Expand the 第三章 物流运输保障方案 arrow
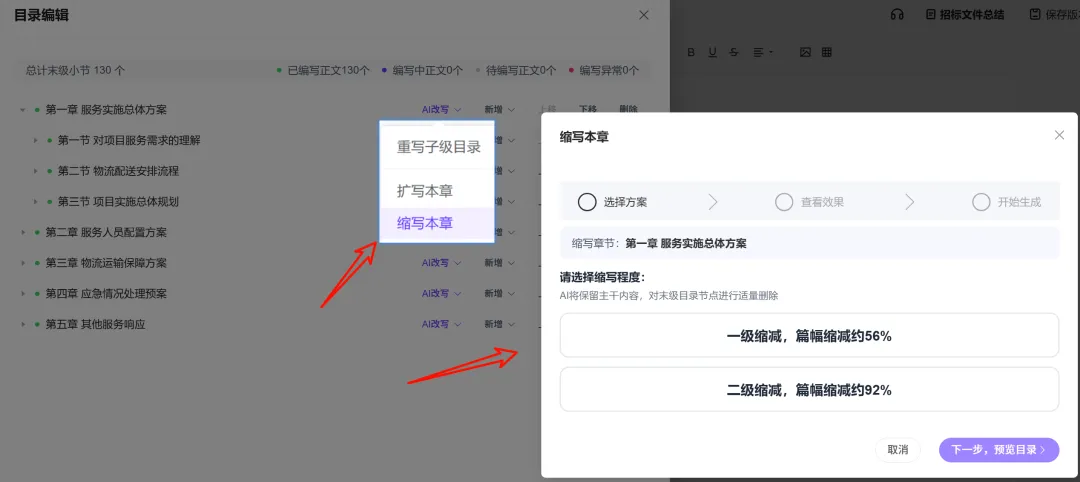The image size is (1080, 482). tap(23, 263)
